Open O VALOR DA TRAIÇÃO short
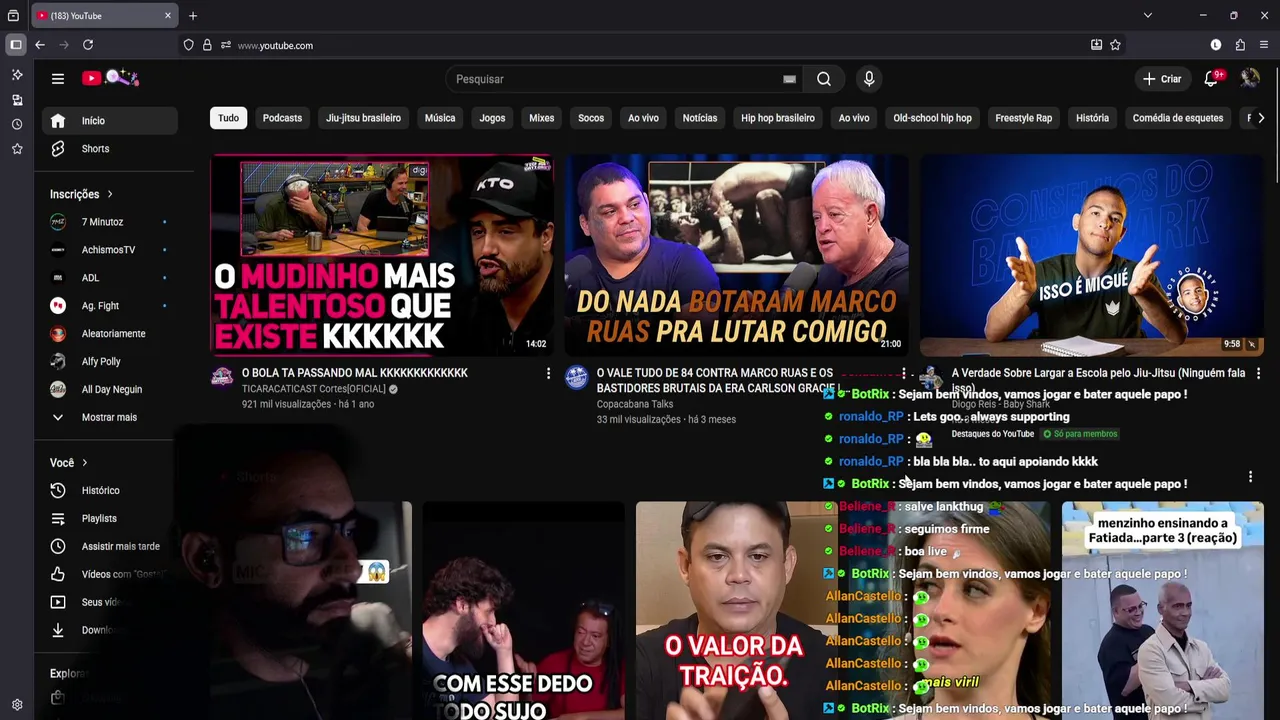Image resolution: width=1280 pixels, height=720 pixels. click(x=735, y=610)
